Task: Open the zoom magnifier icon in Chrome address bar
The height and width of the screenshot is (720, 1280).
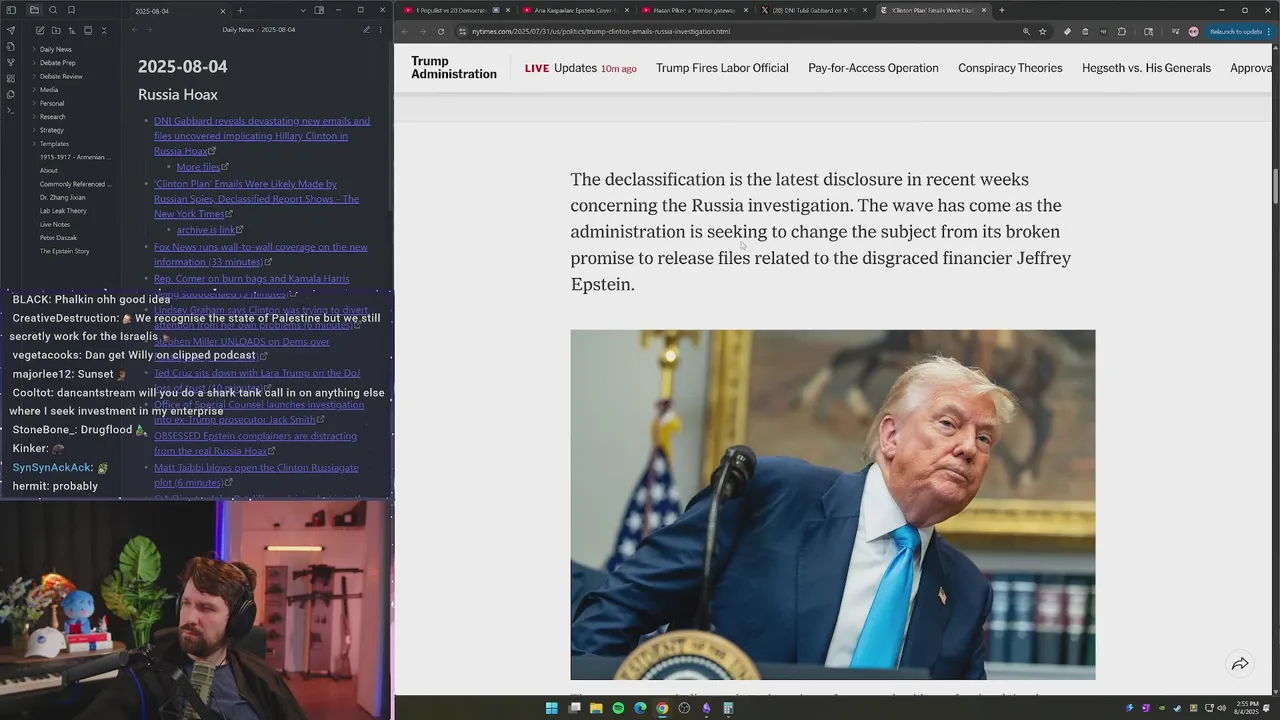Action: point(1026,31)
